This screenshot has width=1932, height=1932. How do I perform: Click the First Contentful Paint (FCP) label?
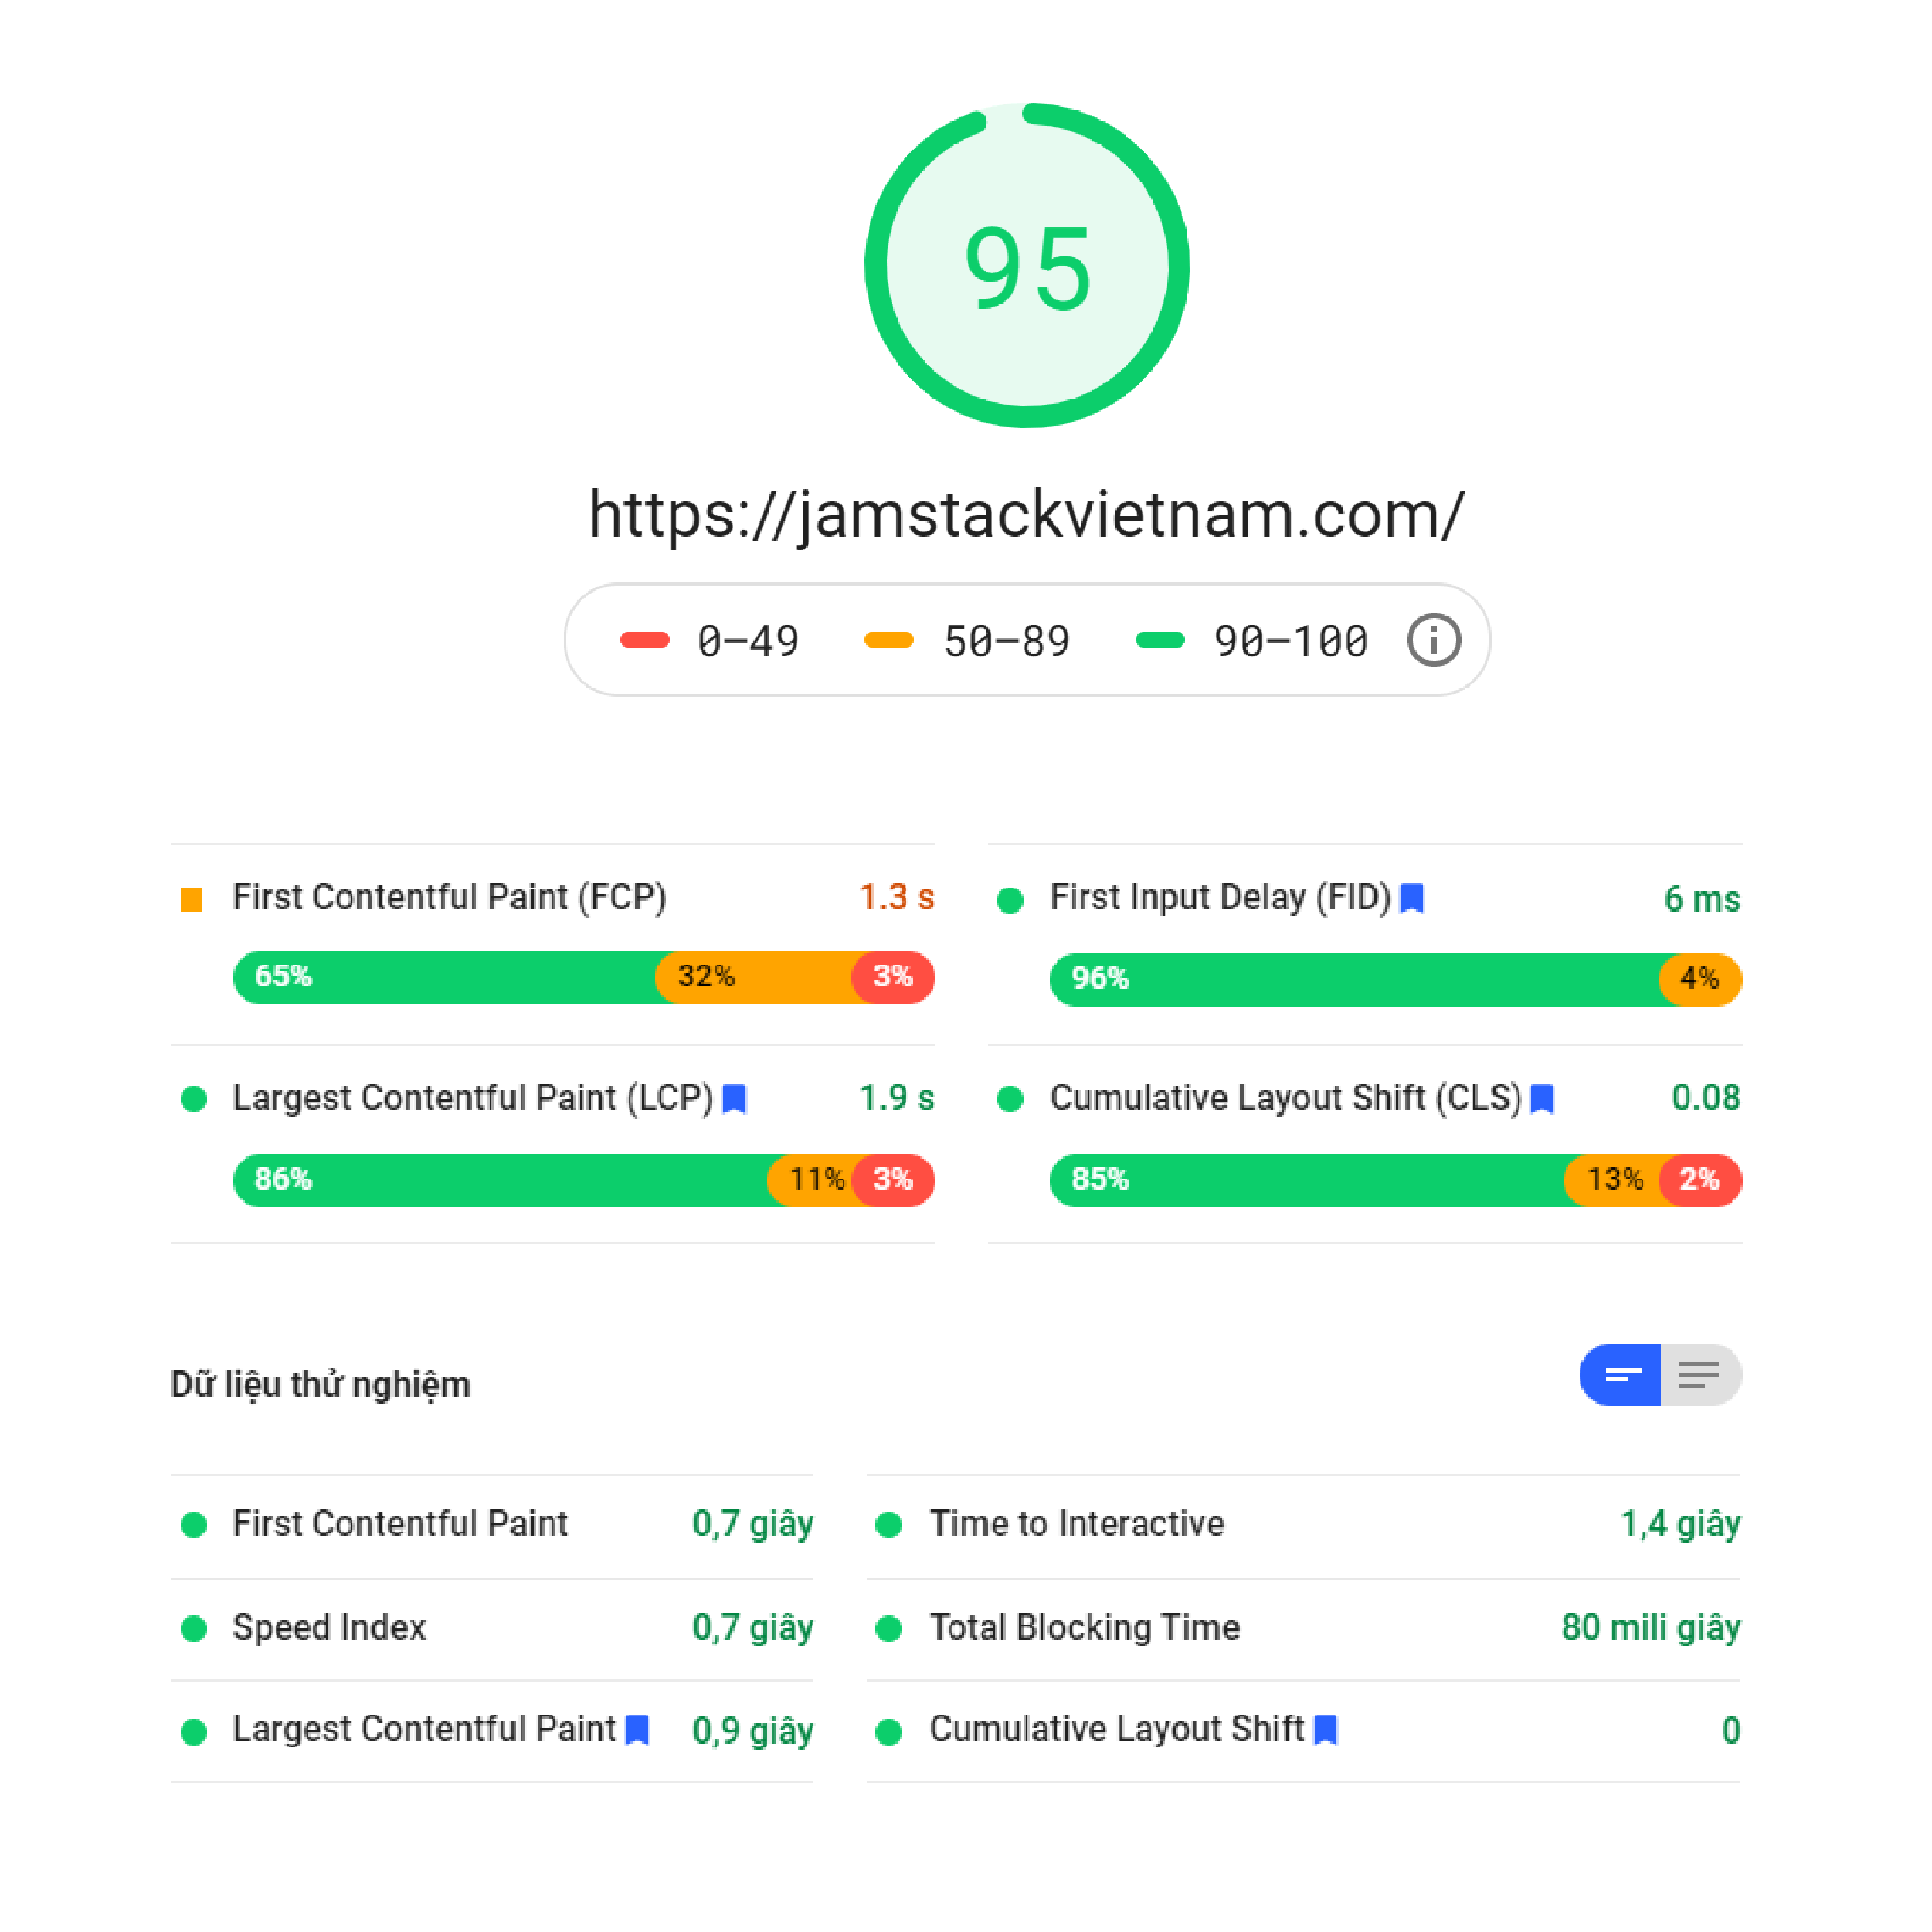point(449,898)
